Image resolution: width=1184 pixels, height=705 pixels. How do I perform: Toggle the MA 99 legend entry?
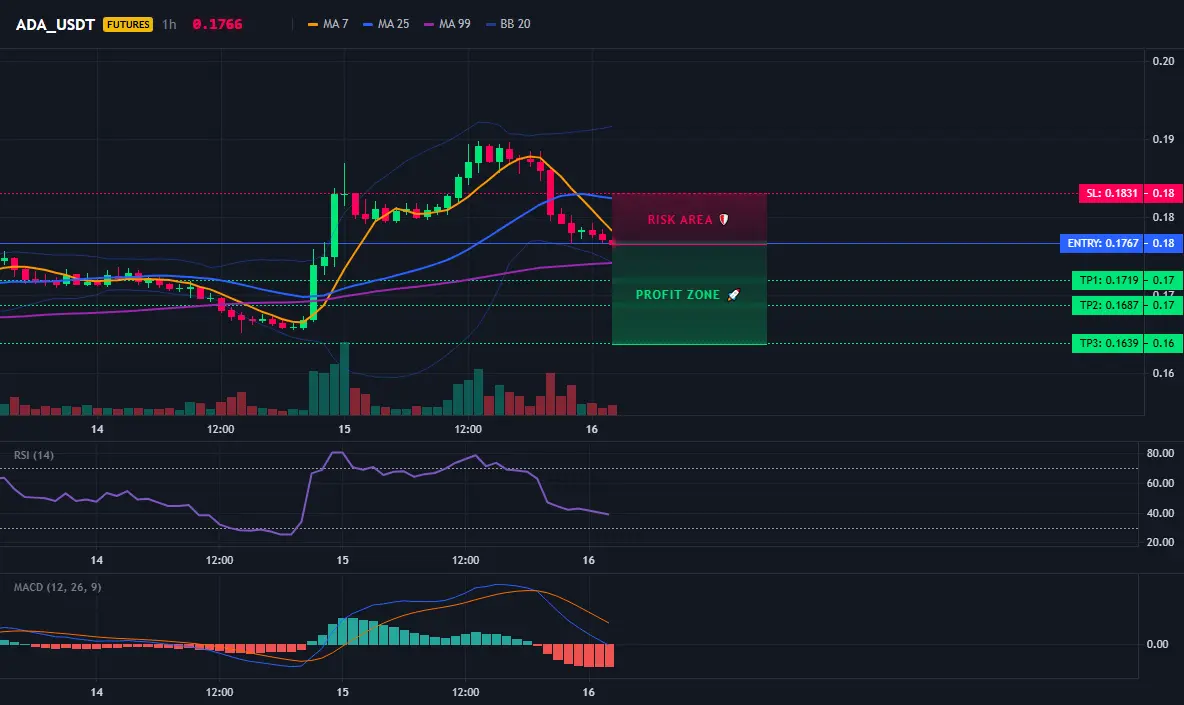click(448, 24)
